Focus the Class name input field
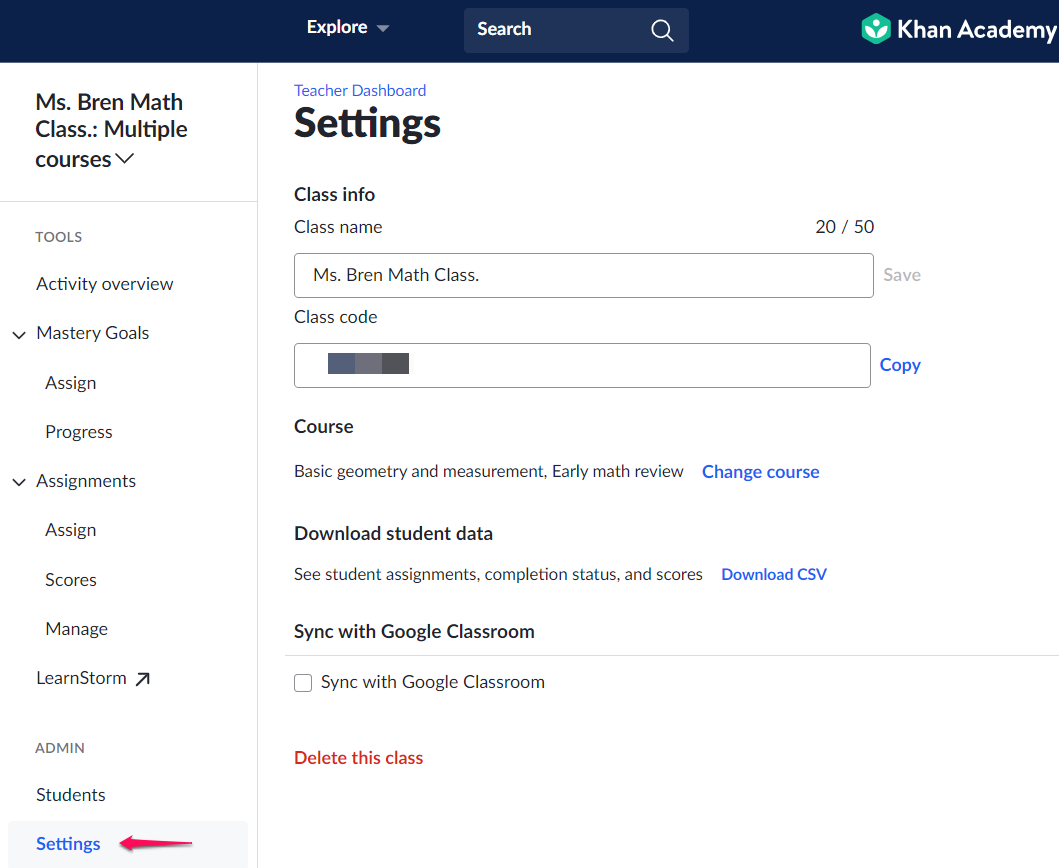 584,276
